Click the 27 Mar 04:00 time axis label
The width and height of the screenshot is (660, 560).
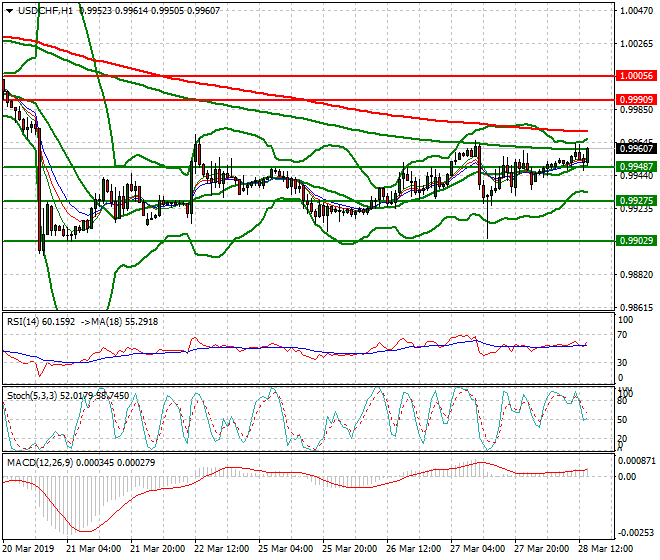478,549
